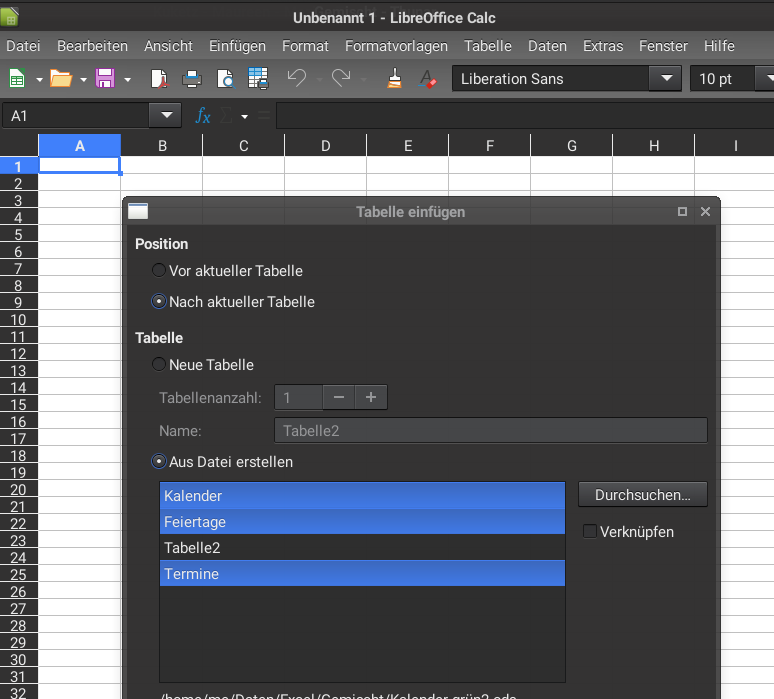Select column H header
The image size is (774, 699).
654,146
